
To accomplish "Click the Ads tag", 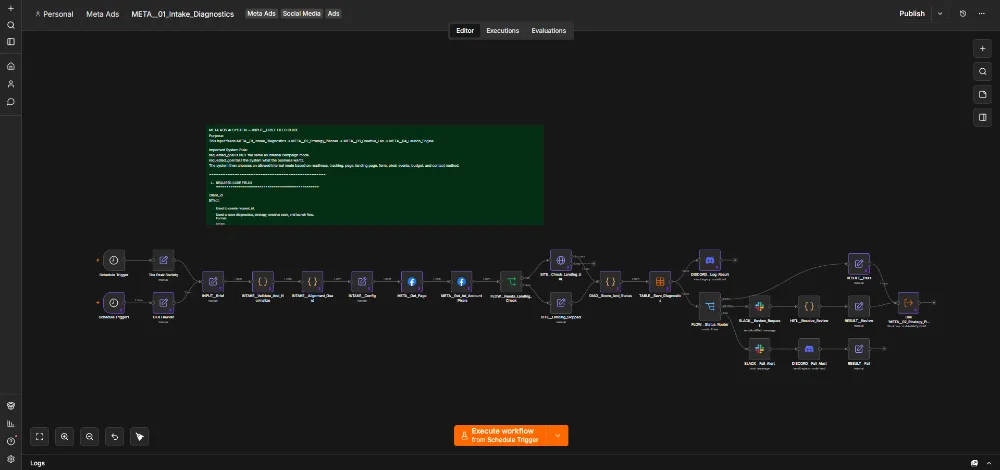I will point(334,13).
